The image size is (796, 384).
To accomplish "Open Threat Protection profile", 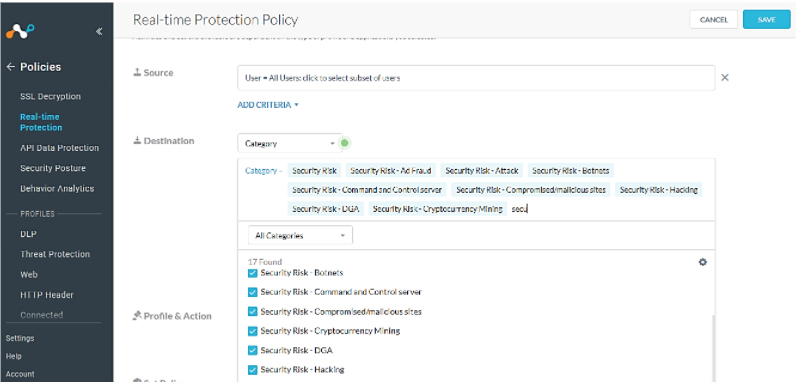I will (x=55, y=254).
